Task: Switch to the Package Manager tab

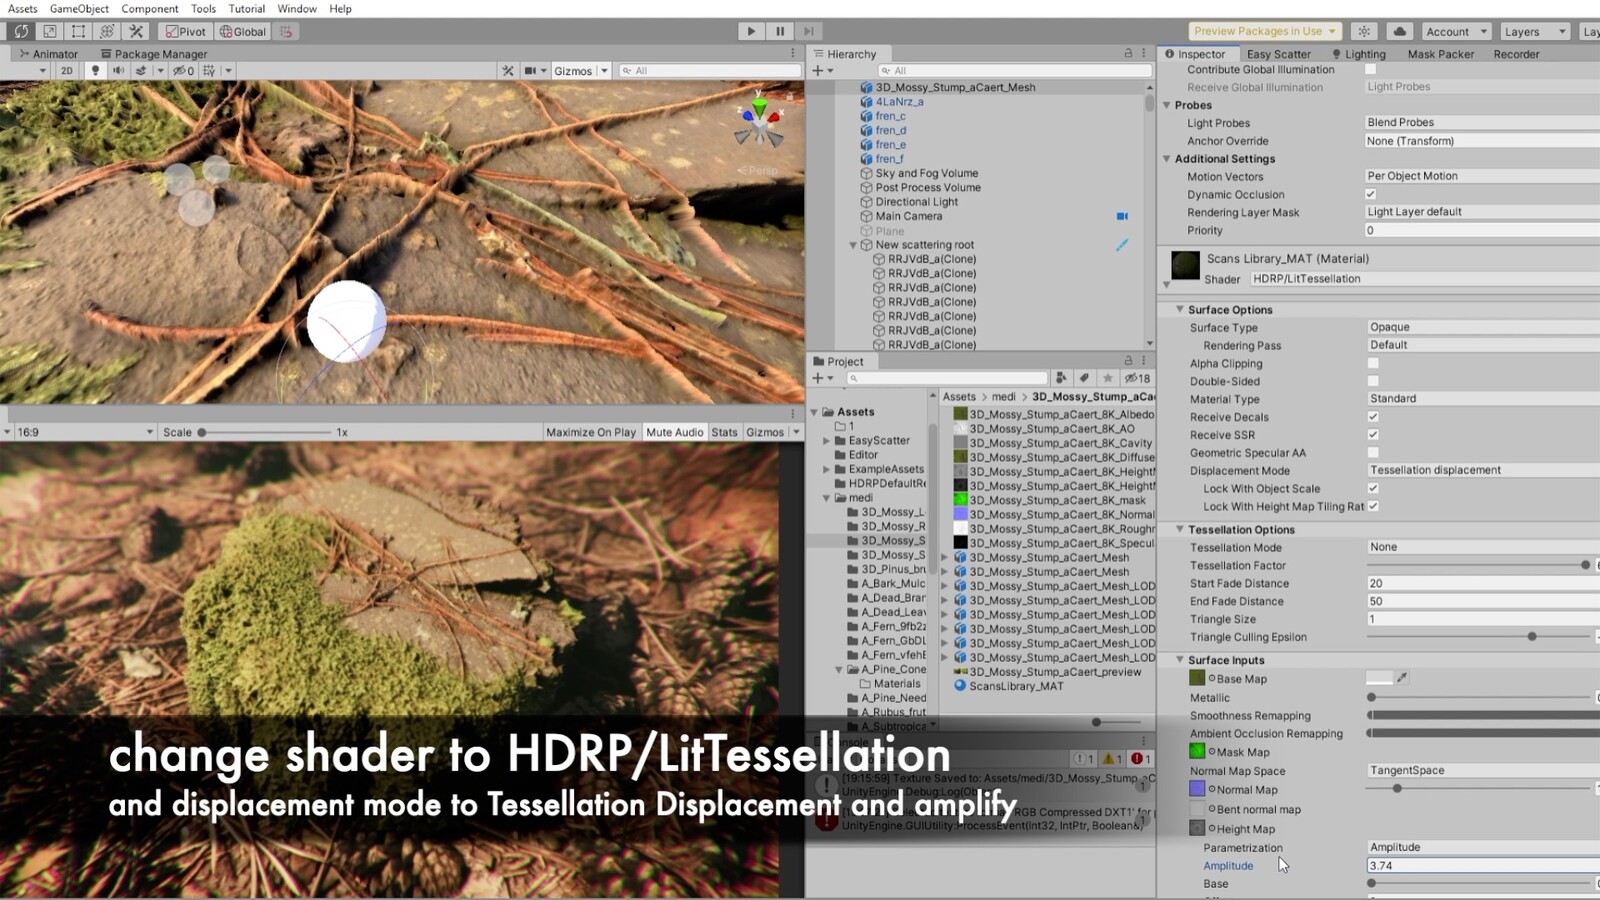Action: pos(154,54)
